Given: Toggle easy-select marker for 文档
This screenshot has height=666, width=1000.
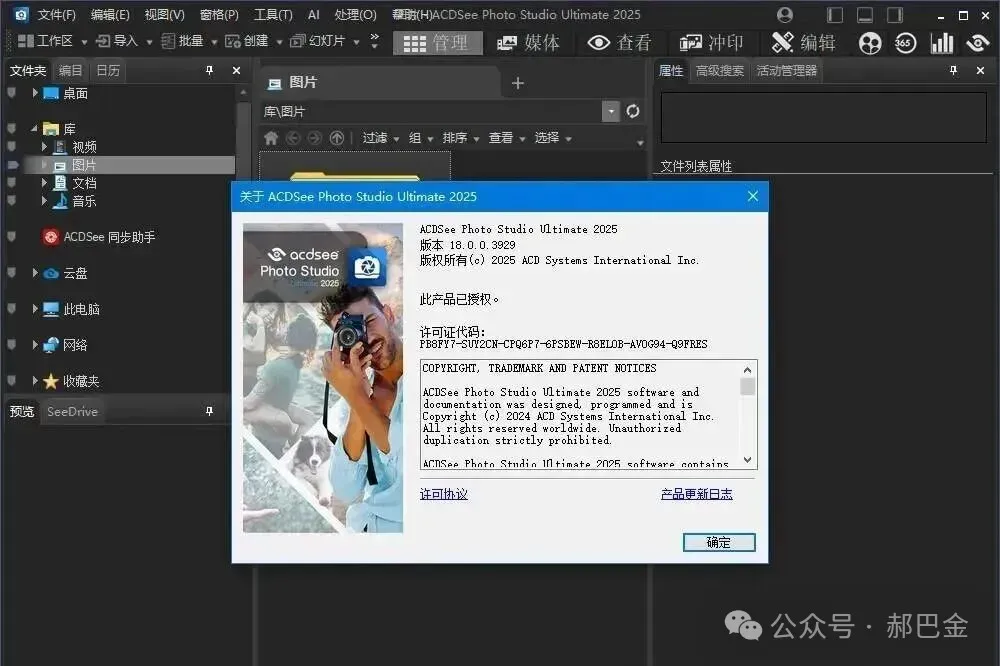Looking at the screenshot, I should point(11,183).
